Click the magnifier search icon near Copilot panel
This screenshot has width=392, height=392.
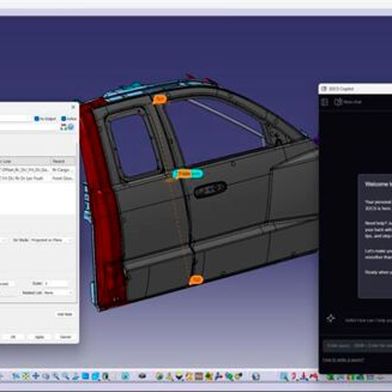click(x=285, y=377)
